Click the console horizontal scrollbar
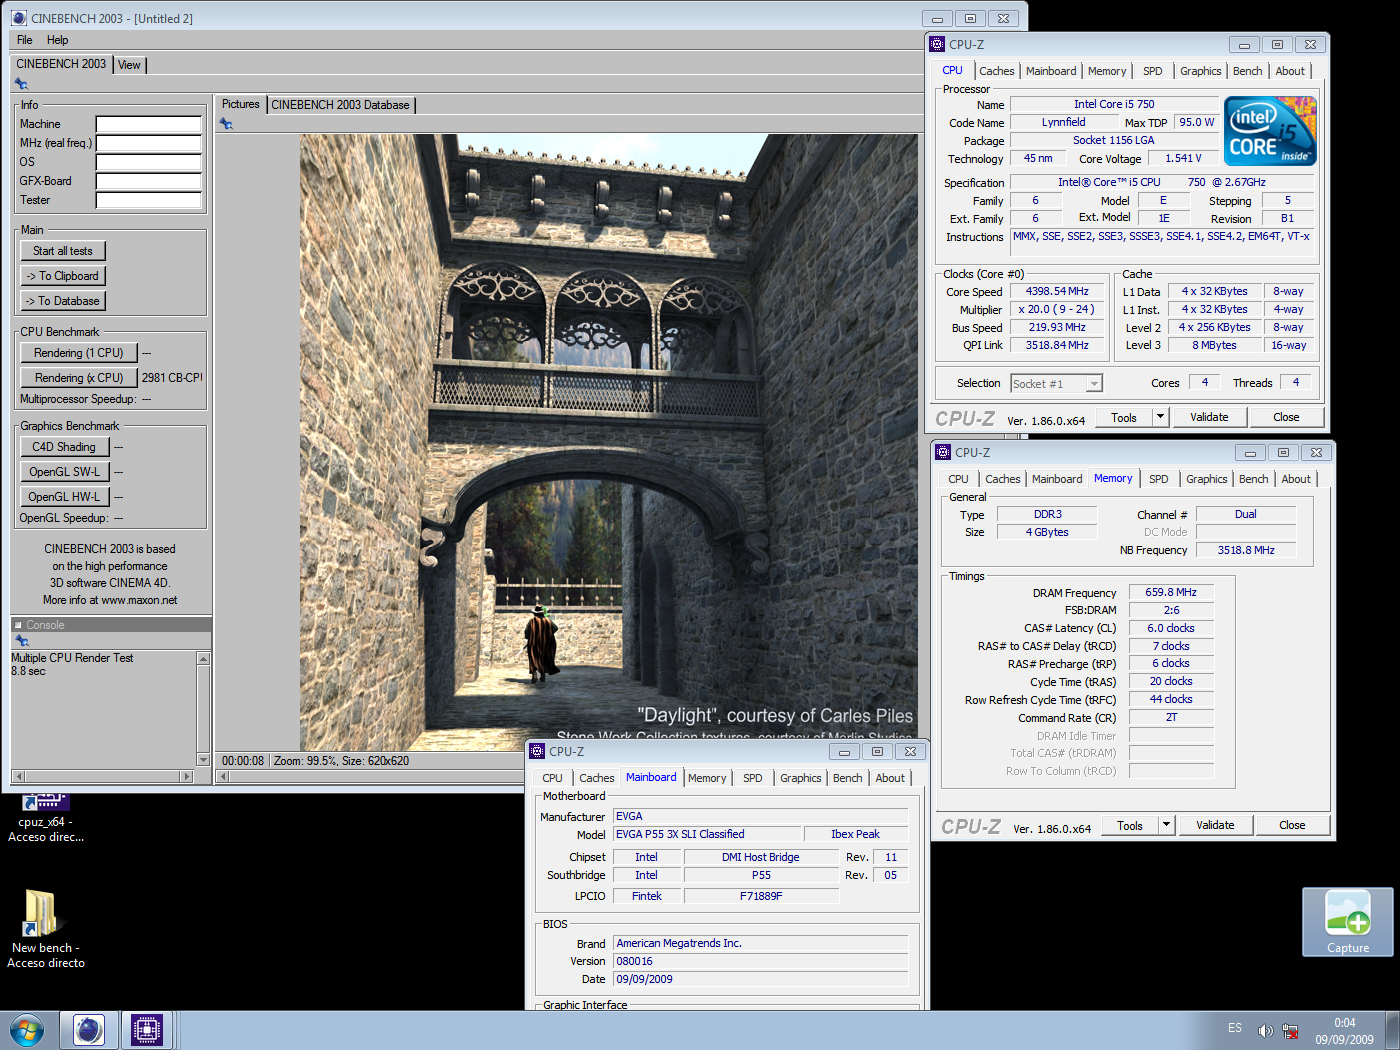This screenshot has width=1400, height=1050. pos(102,776)
